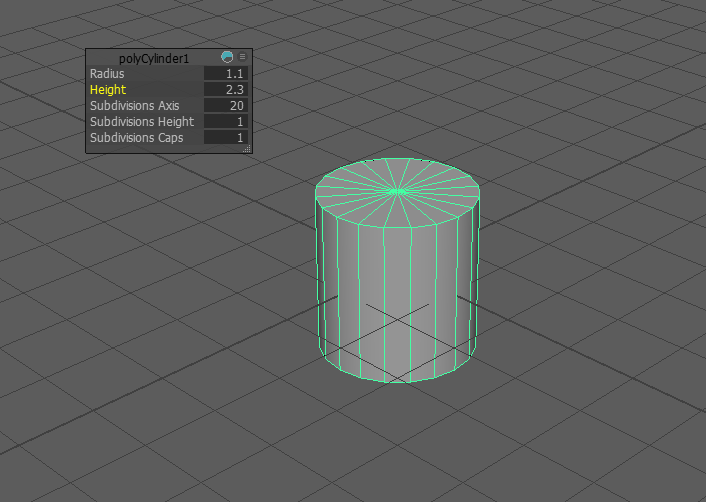This screenshot has height=502, width=706.
Task: Click the Height value field showing 2.3
Action: (x=226, y=90)
